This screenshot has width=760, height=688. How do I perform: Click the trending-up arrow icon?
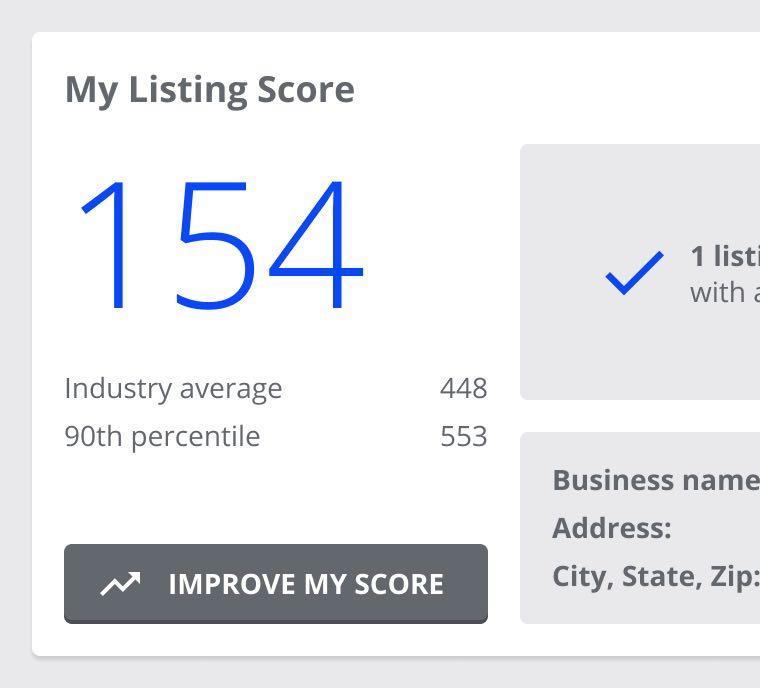pyautogui.click(x=121, y=584)
